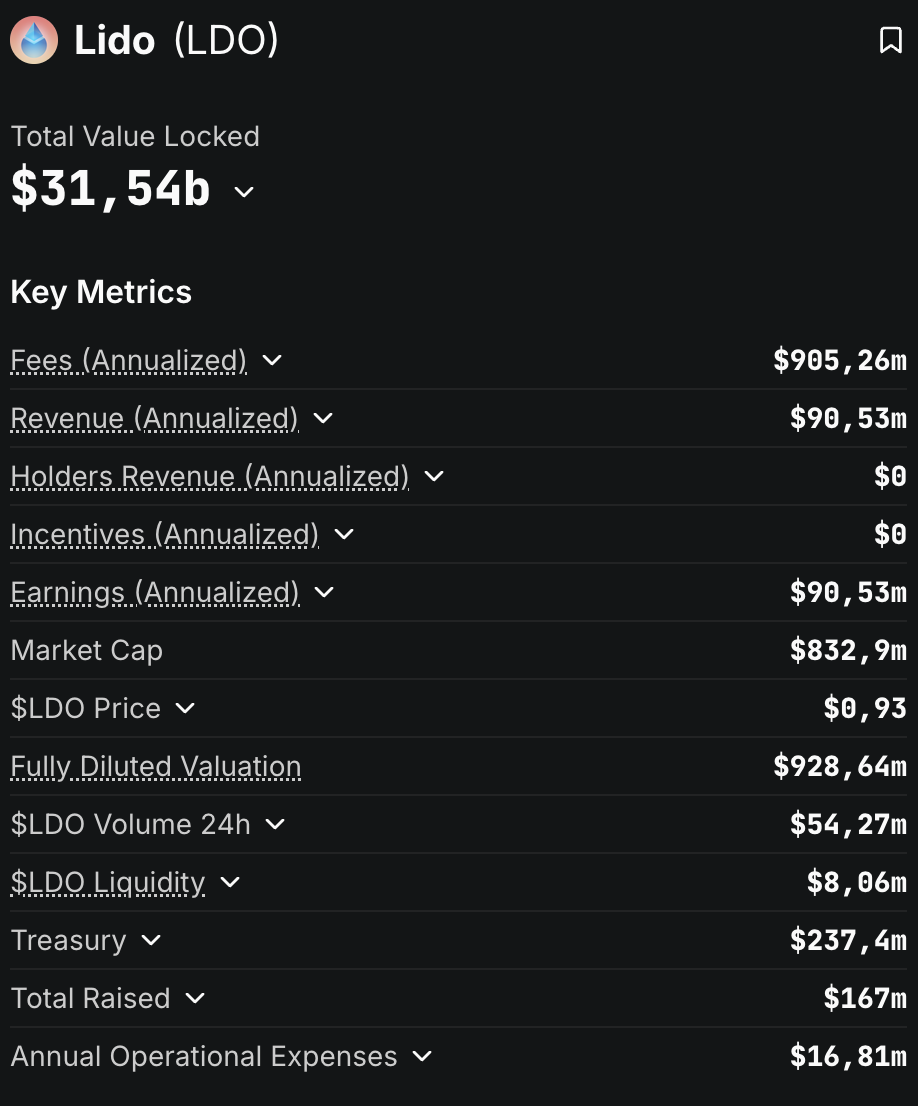The image size is (918, 1106).
Task: Expand the $LDO Volume 24h chevron
Action: 275,824
